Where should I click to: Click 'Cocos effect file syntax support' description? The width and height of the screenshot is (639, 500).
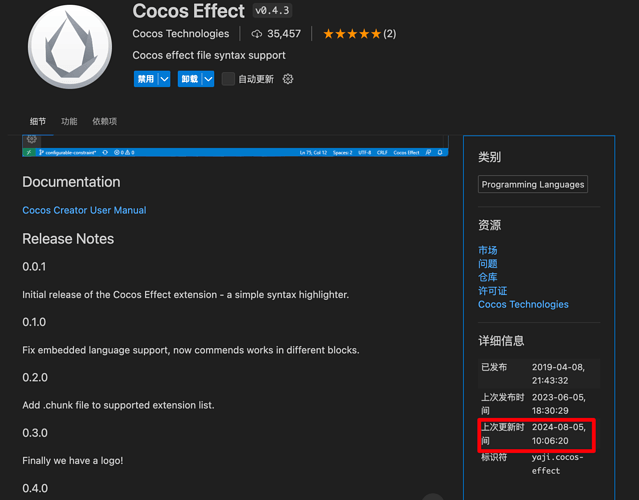209,55
